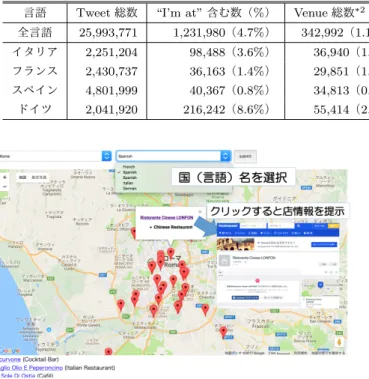Select the value 25,993,771
The width and height of the screenshot is (369, 379).
coord(108,33)
